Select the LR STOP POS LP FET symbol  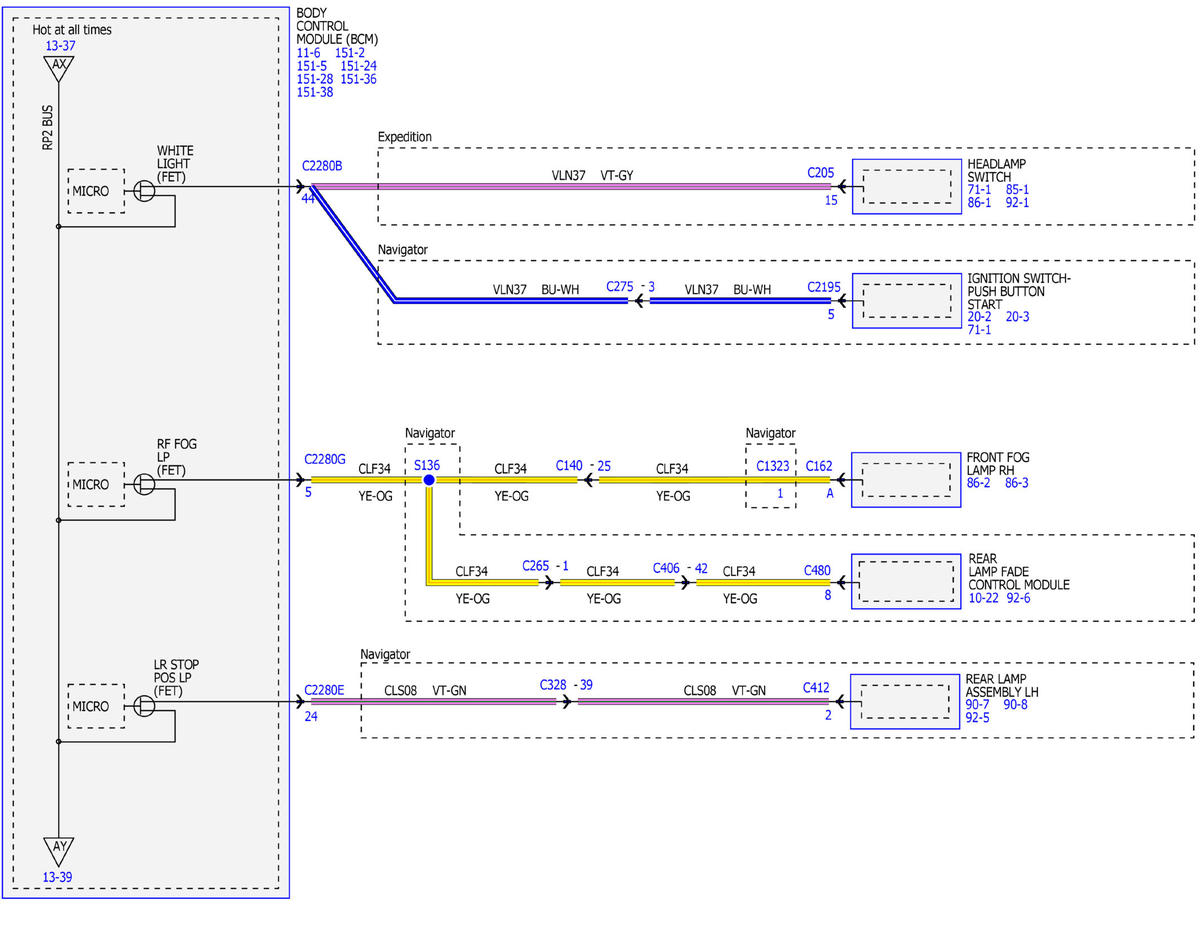(x=144, y=706)
